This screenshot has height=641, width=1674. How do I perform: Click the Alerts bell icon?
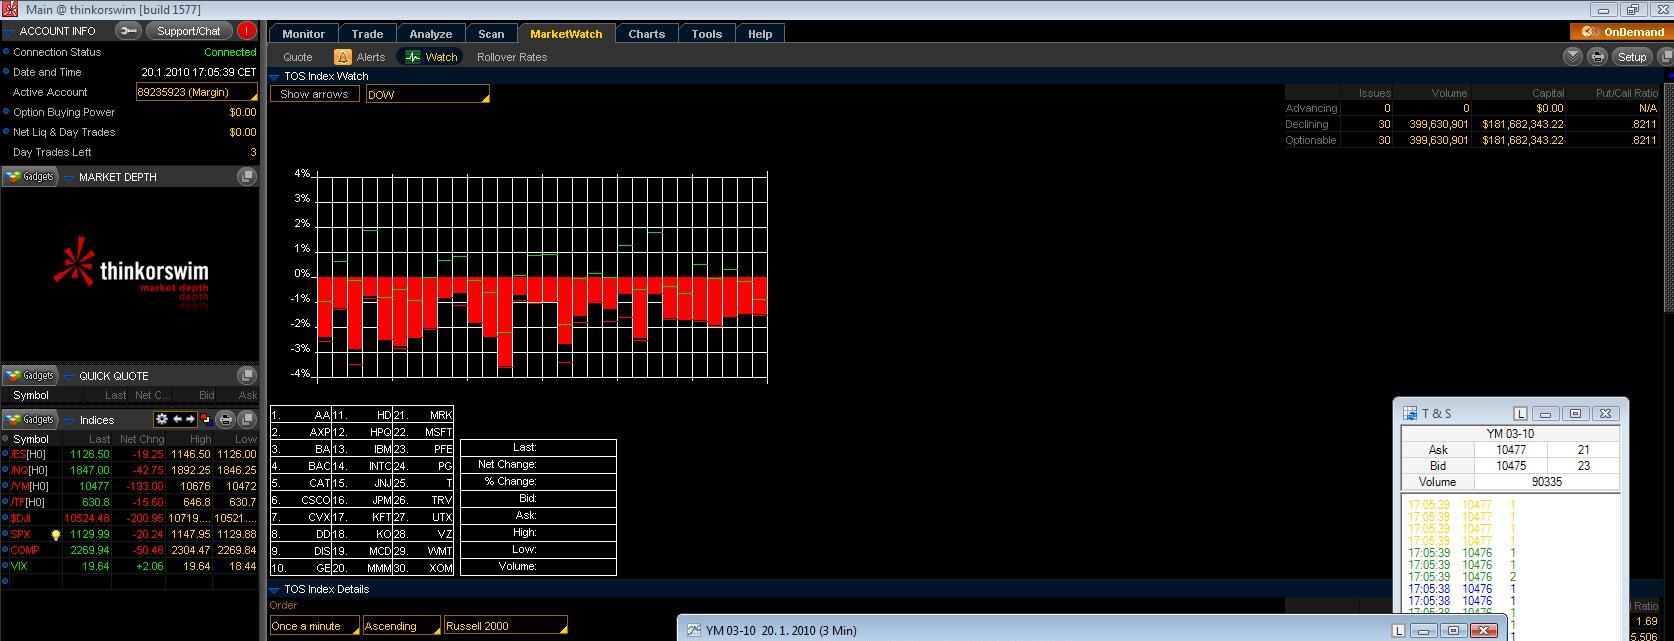[x=343, y=57]
